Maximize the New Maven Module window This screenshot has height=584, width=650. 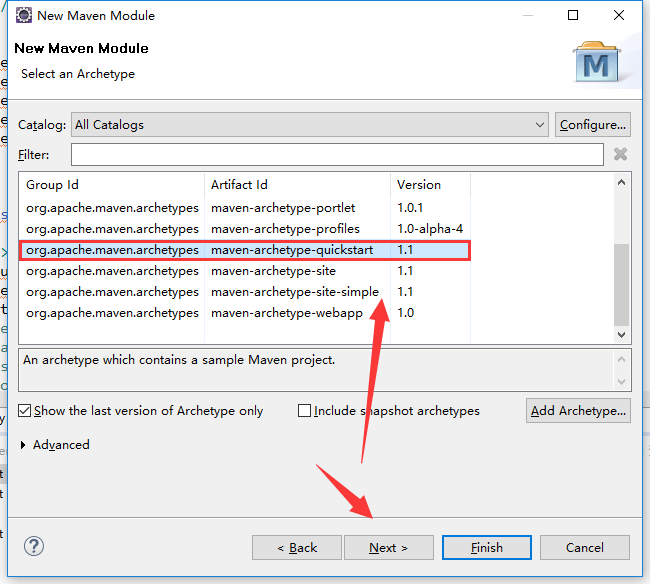[x=573, y=15]
